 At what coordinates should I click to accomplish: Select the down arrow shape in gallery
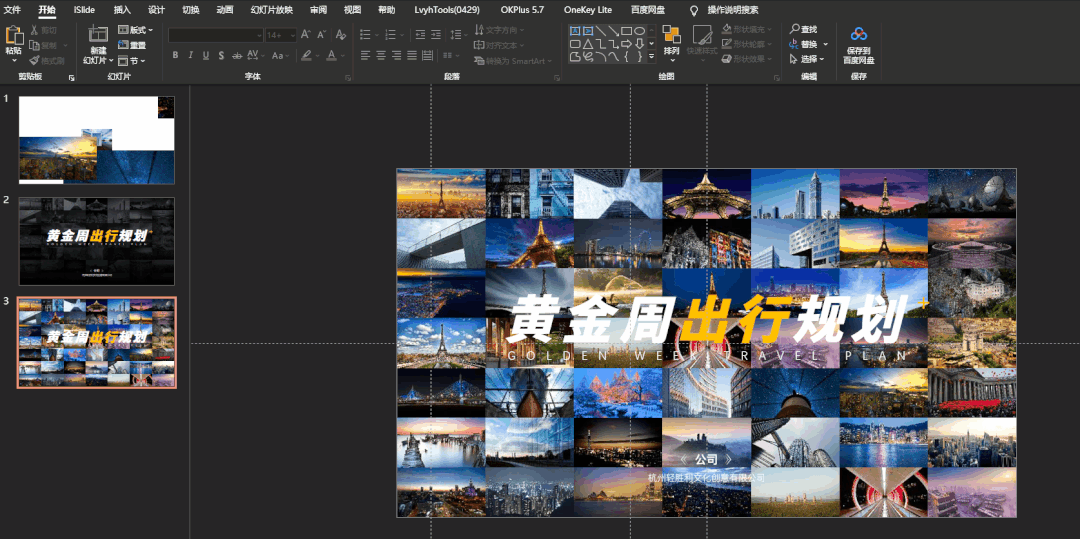(639, 44)
